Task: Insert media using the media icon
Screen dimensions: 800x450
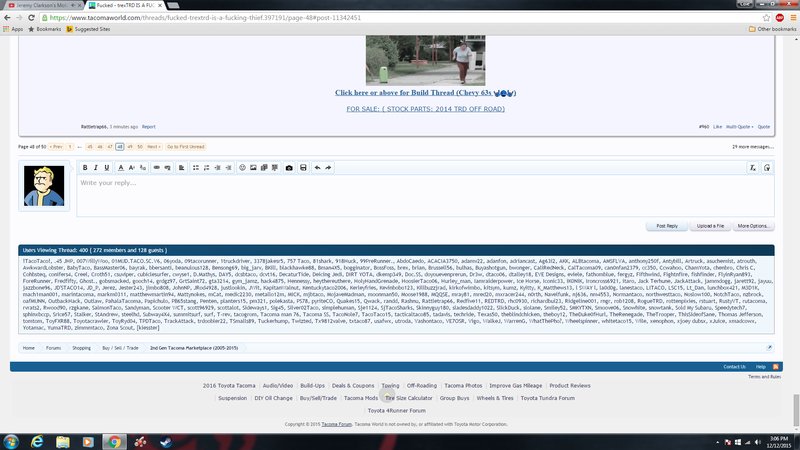Action: [x=264, y=168]
